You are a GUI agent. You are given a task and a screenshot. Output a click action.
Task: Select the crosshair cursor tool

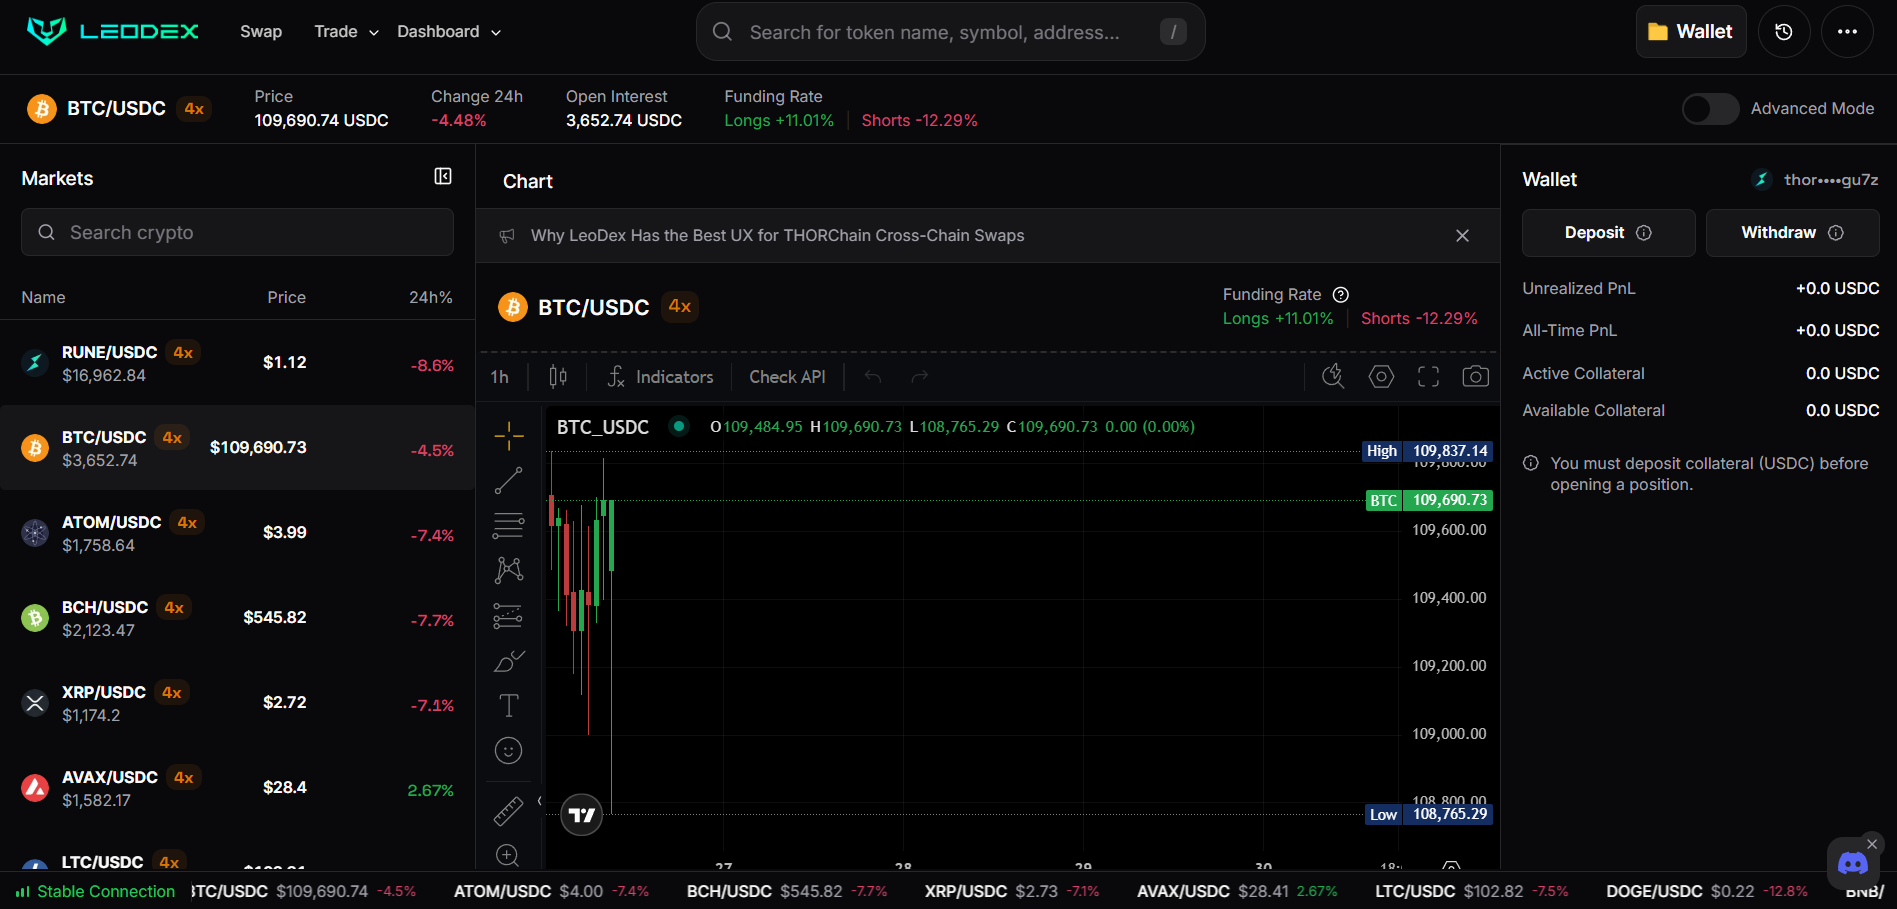tap(508, 436)
